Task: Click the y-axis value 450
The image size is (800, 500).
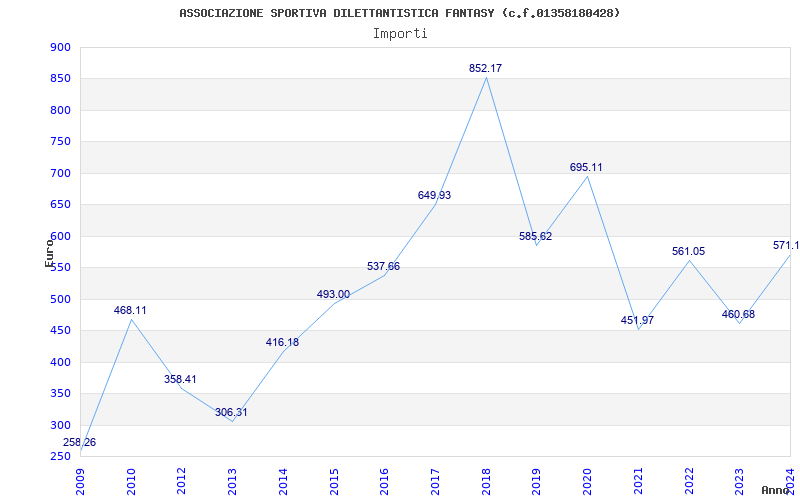Action: pos(60,331)
